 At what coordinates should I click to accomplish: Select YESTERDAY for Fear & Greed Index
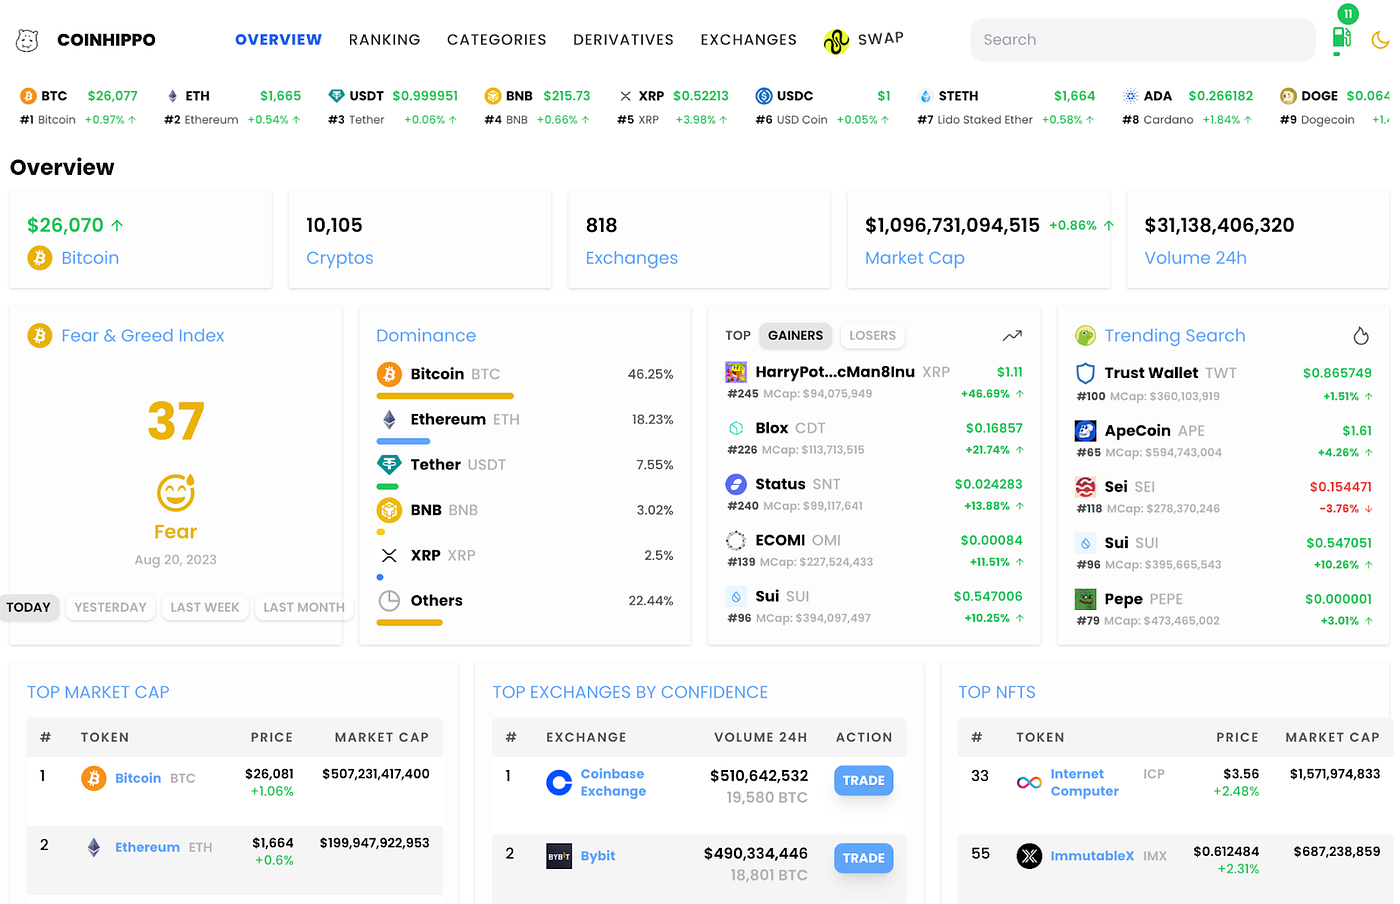coord(110,607)
